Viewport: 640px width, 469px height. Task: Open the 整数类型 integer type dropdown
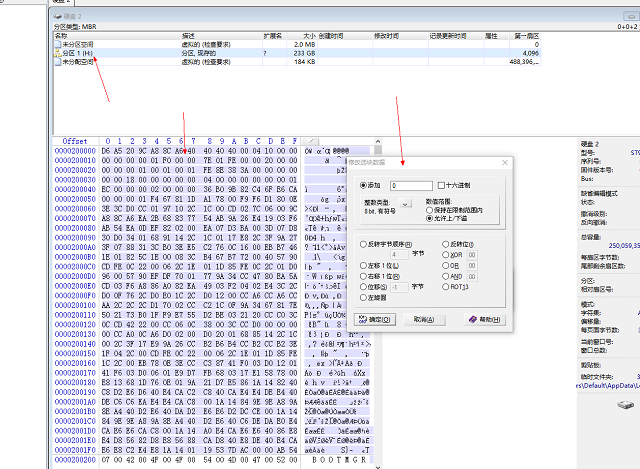point(405,203)
